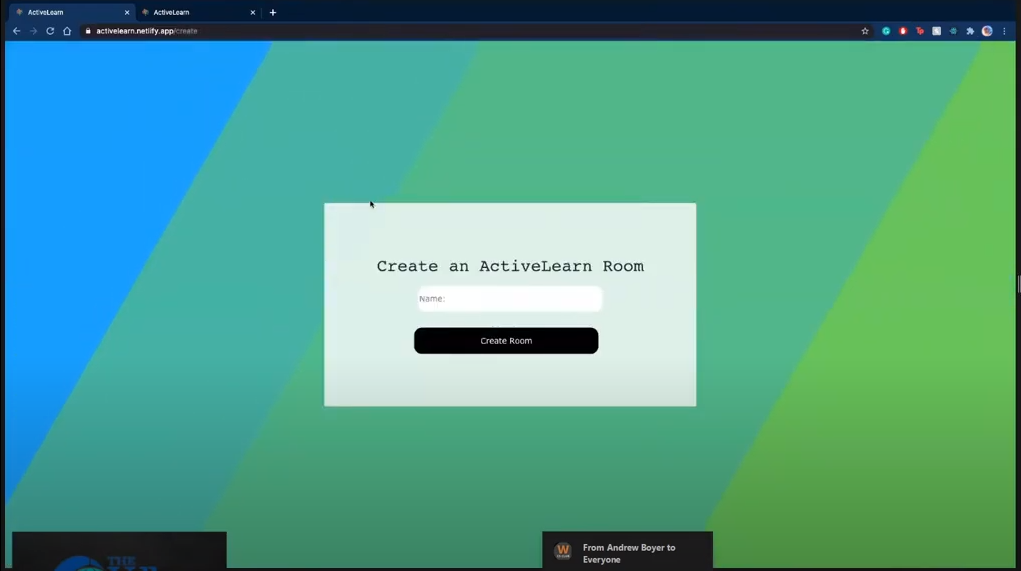
Task: Click the Create Room button
Action: 506,341
